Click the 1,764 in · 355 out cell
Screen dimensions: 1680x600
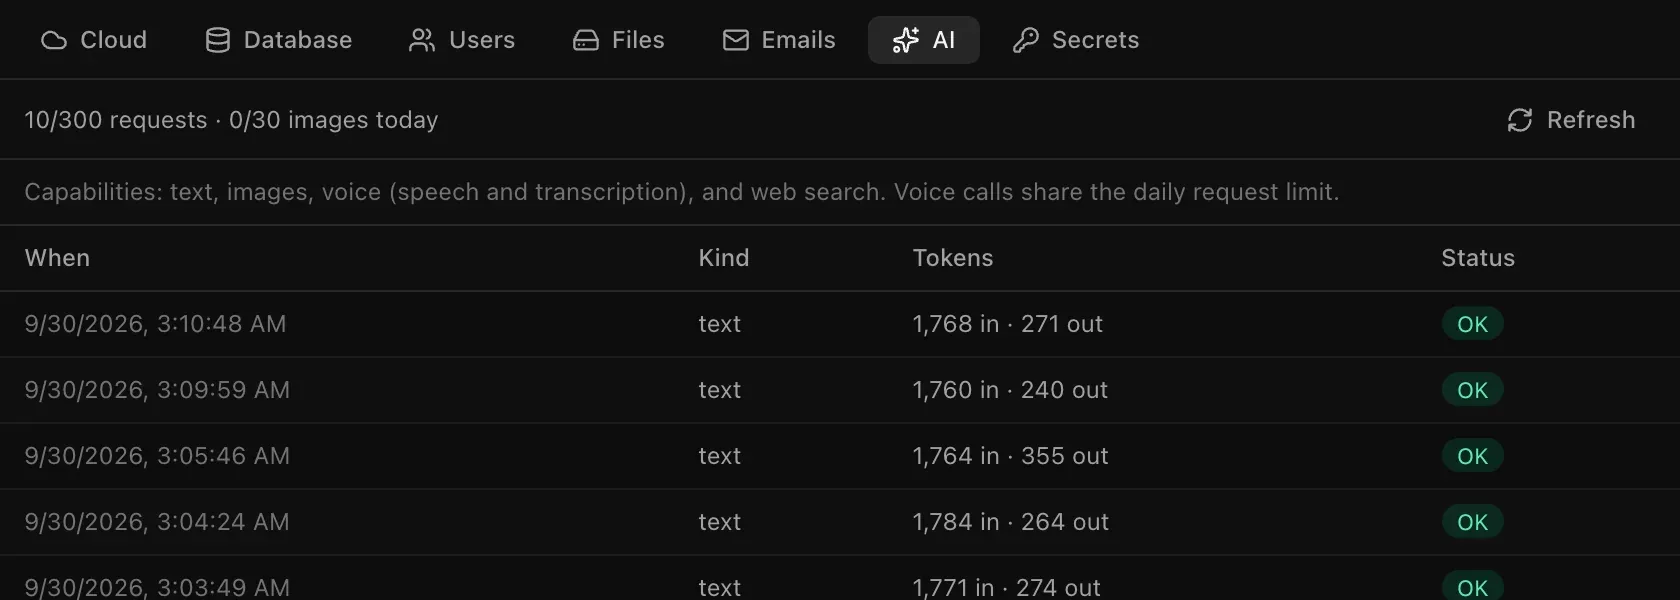coord(1010,456)
